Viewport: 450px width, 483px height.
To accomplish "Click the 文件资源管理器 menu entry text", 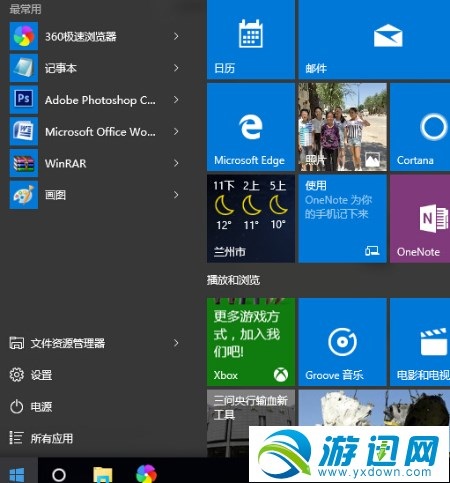I will pyautogui.click(x=68, y=343).
